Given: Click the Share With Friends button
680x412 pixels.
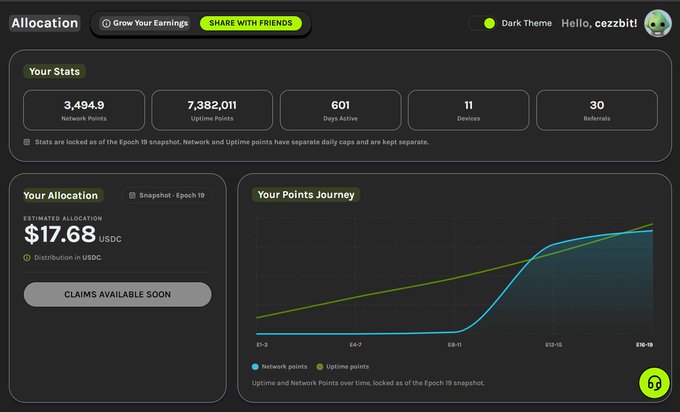Looking at the screenshot, I should click(251, 23).
